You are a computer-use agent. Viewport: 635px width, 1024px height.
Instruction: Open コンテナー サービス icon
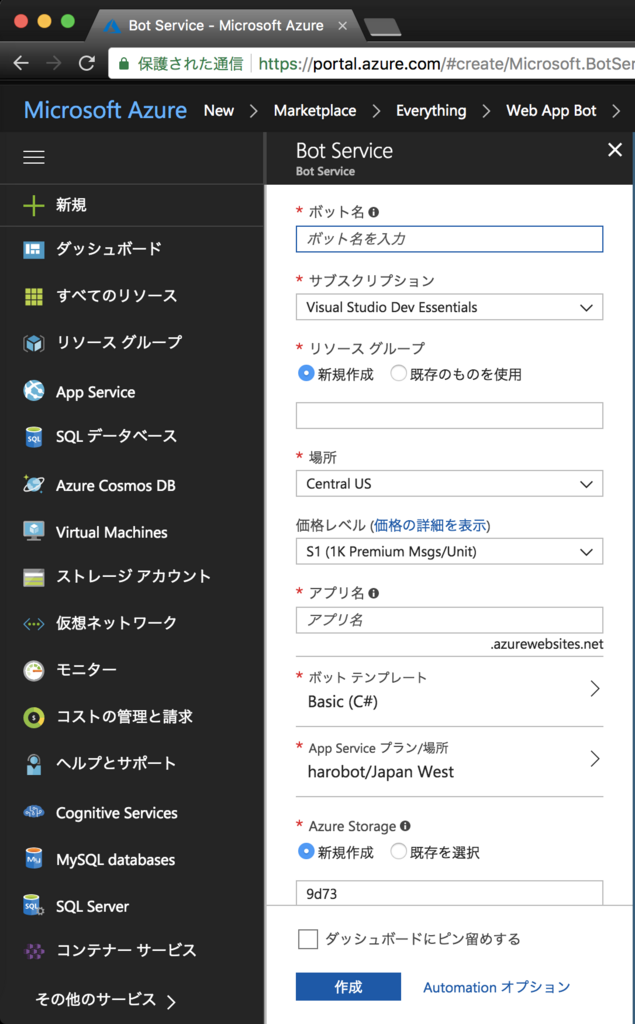pyautogui.click(x=33, y=952)
